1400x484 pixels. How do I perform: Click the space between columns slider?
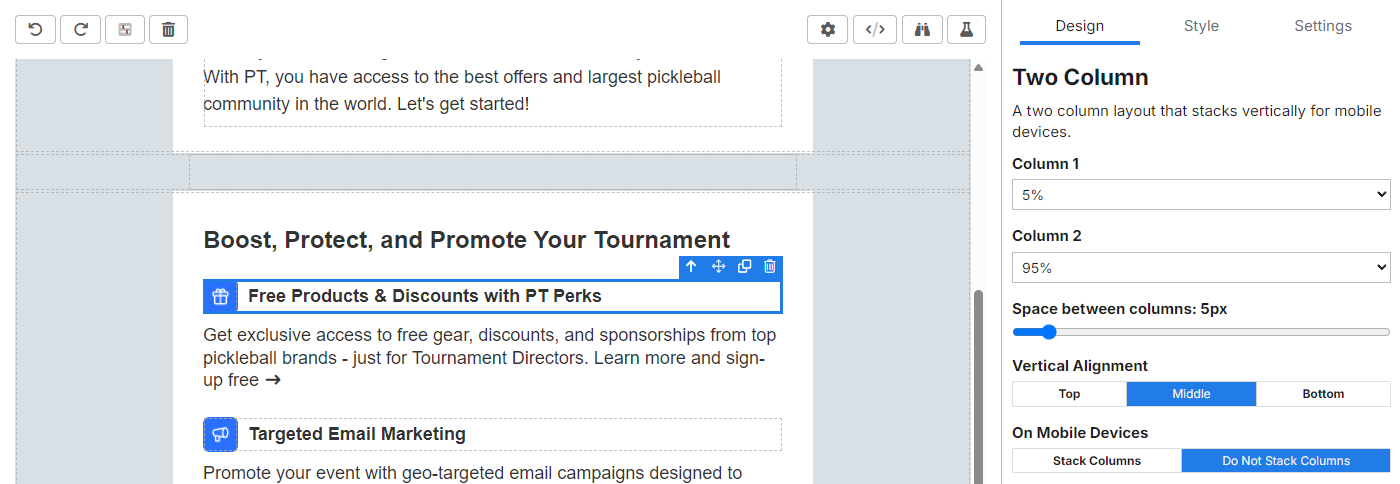pos(1201,332)
